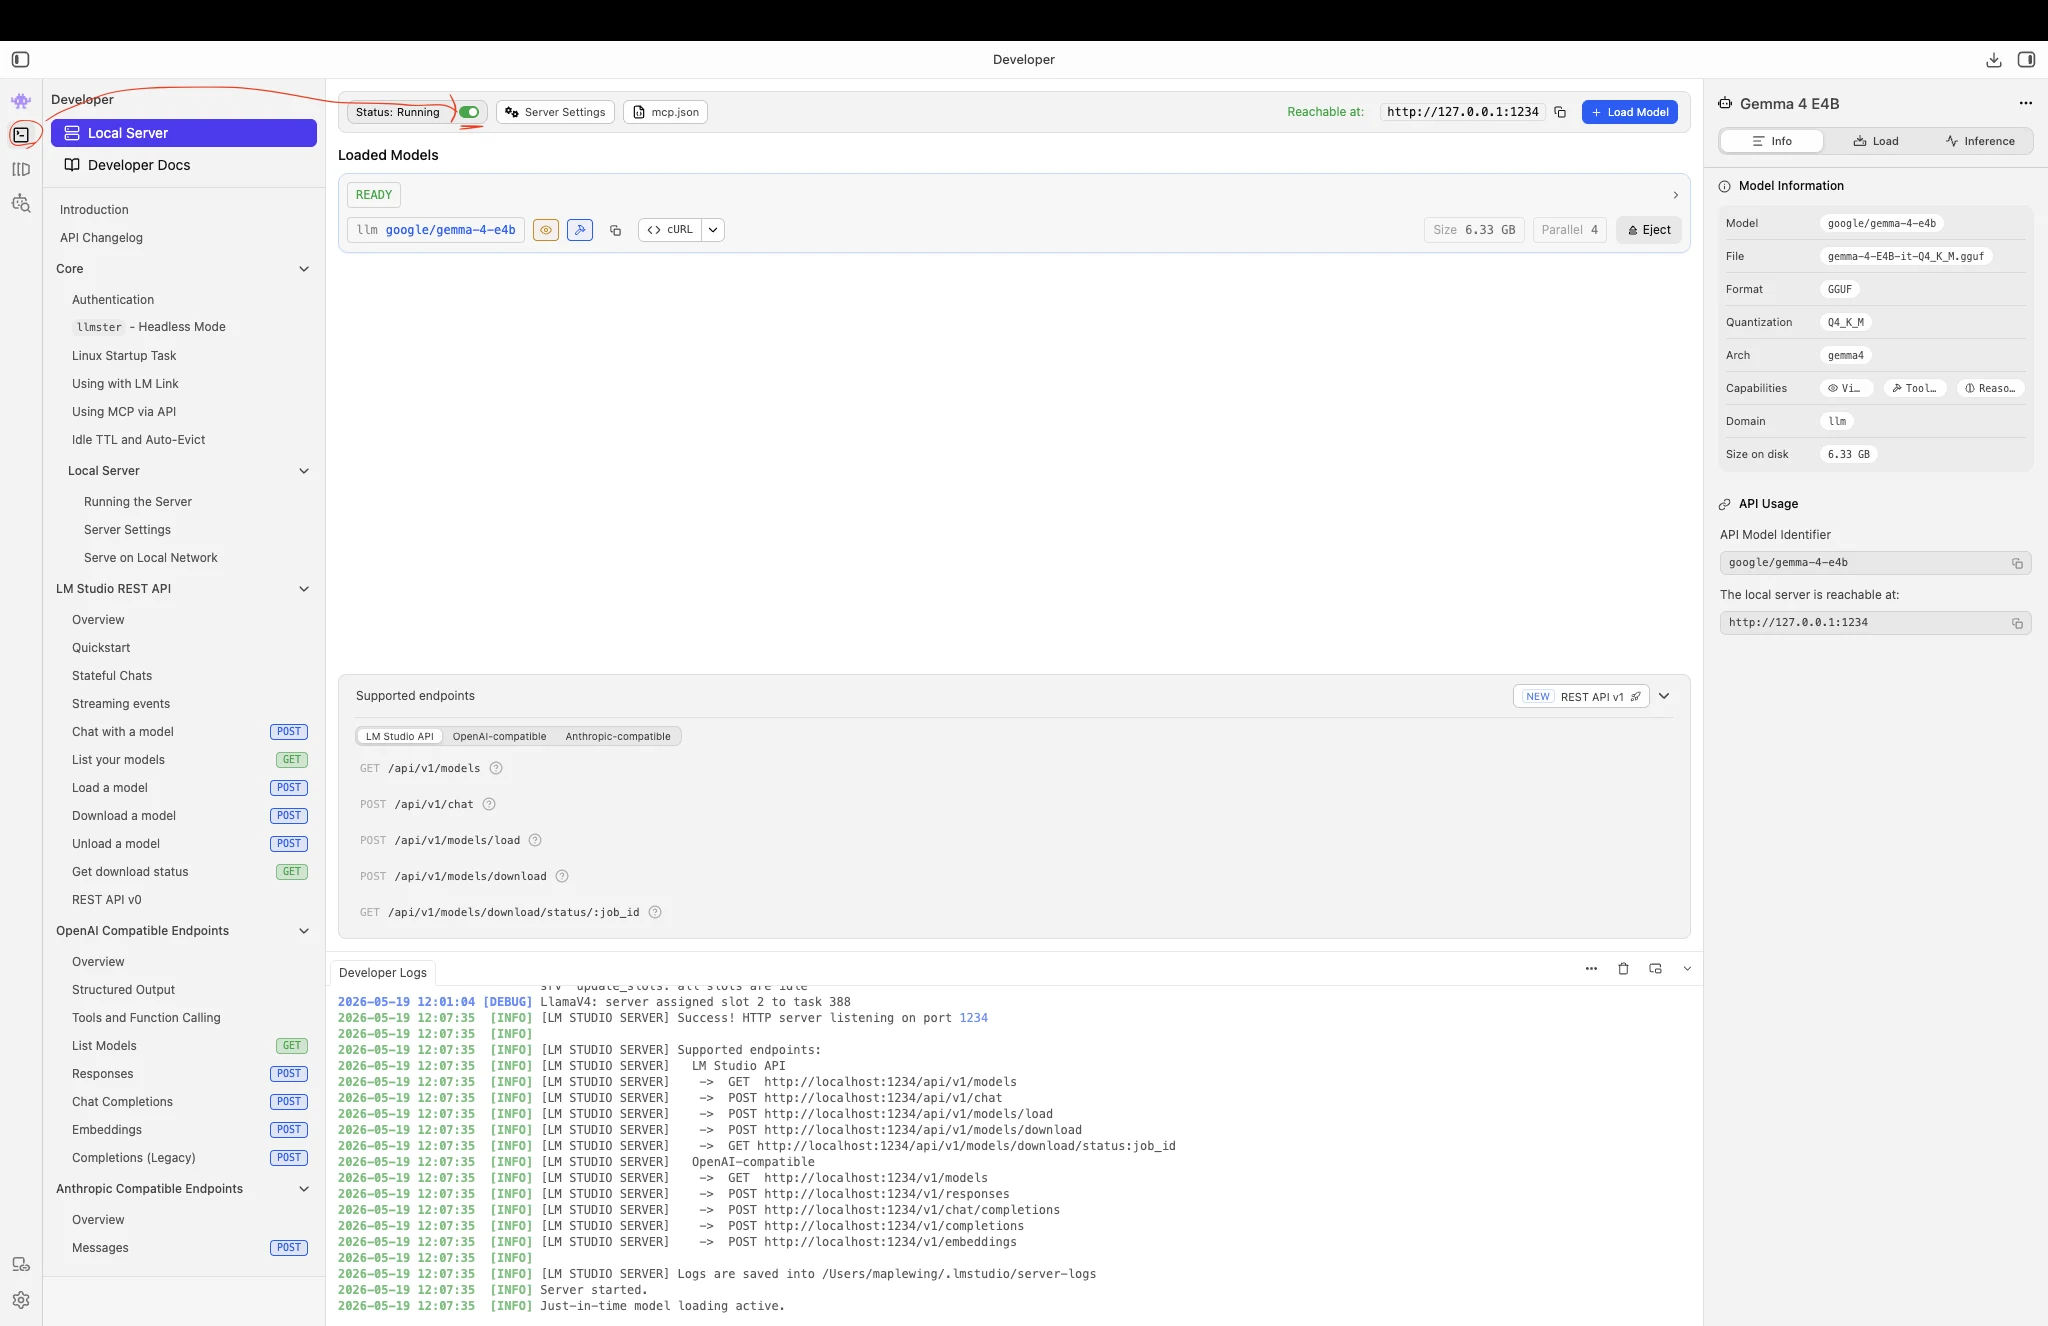Select the Developer Logs tab
This screenshot has width=2048, height=1326.
[383, 972]
